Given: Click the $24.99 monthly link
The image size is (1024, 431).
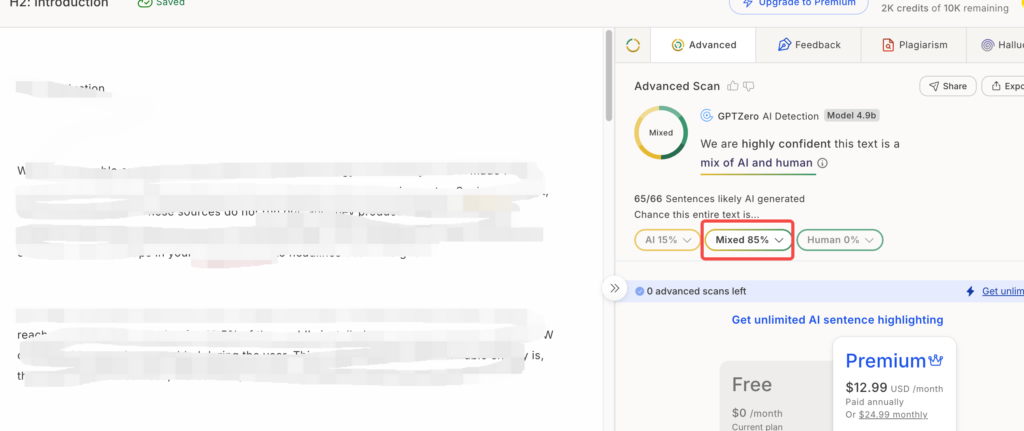Looking at the screenshot, I should tap(893, 414).
